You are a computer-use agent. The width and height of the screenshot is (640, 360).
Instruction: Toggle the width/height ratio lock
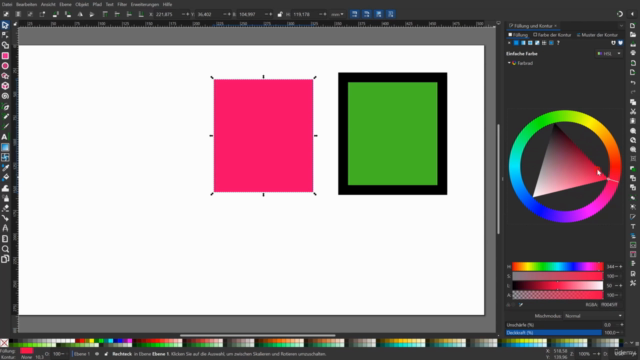[280, 14]
